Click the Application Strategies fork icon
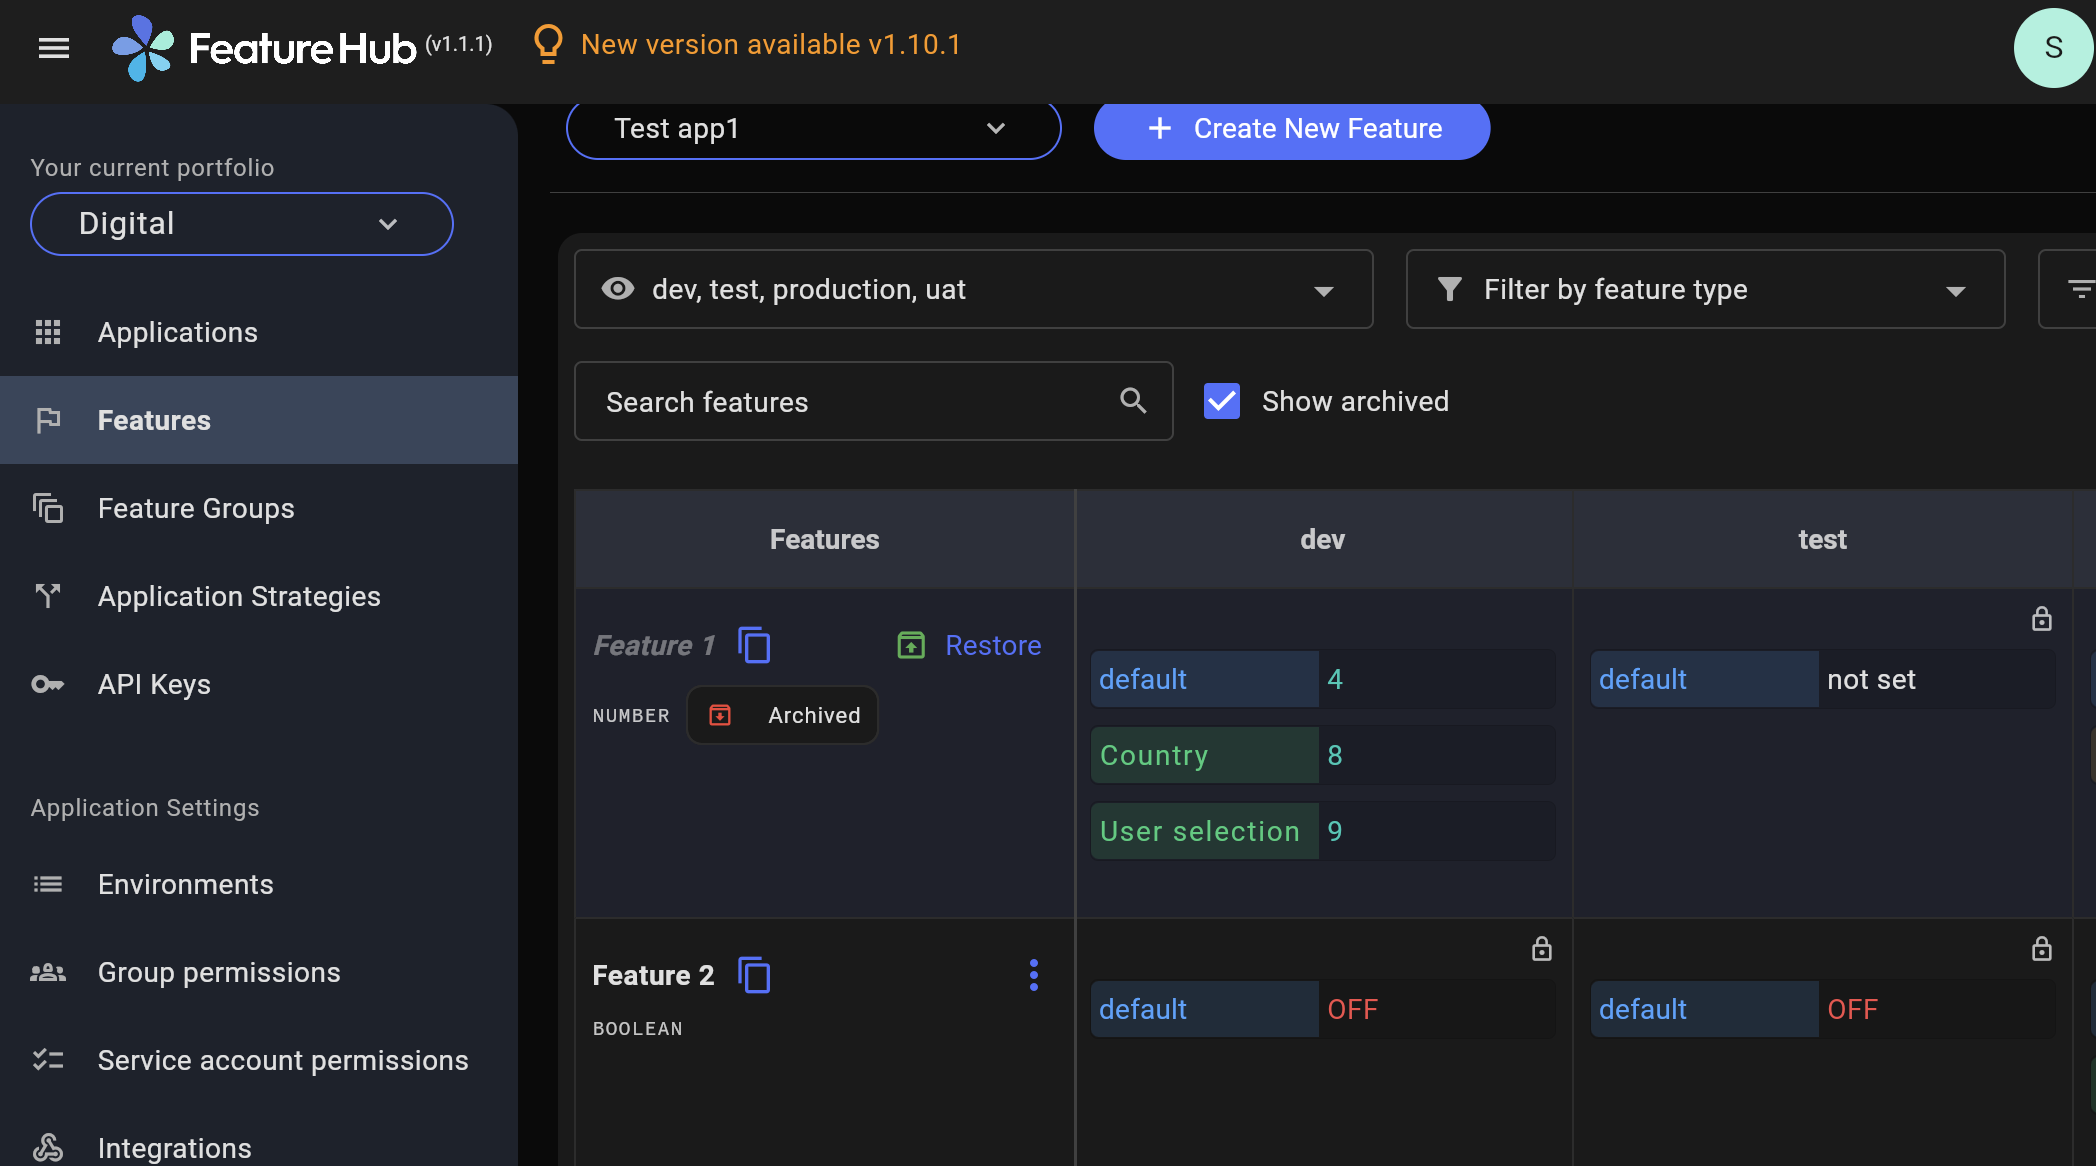Image resolution: width=2096 pixels, height=1166 pixels. [x=48, y=596]
